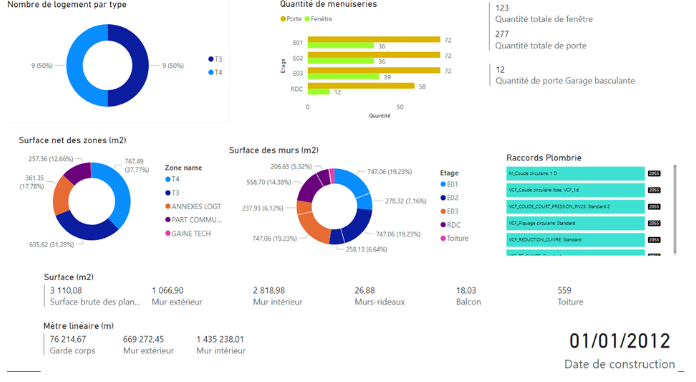This screenshot has width=696, height=382.
Task: Click T3 in the Zone name legend
Action: point(172,193)
